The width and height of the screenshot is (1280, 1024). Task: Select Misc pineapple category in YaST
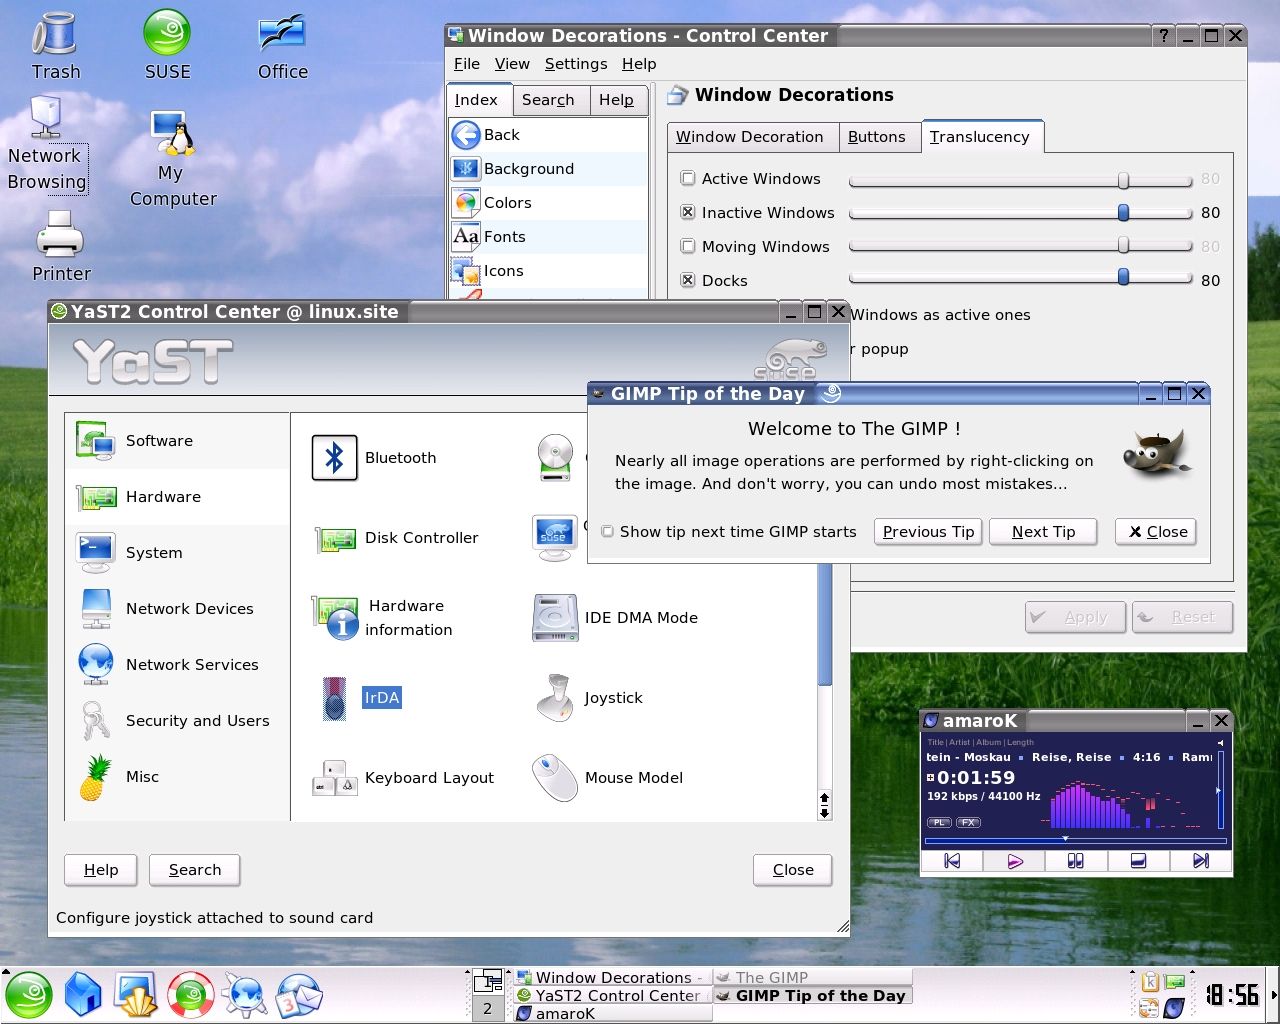[176, 777]
